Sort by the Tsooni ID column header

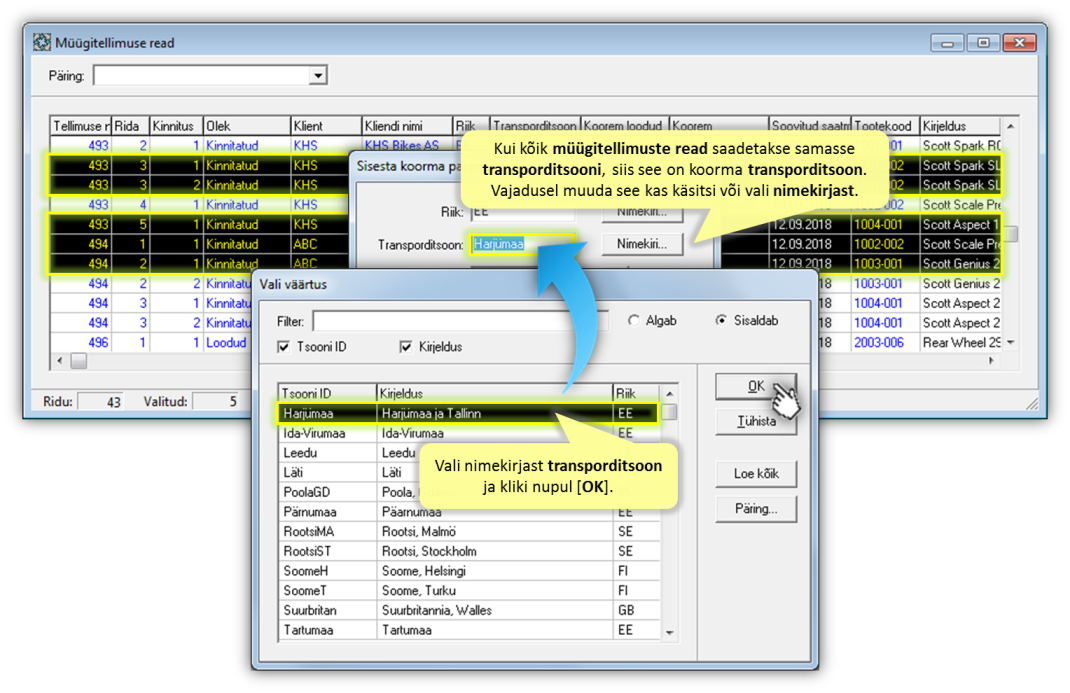328,394
